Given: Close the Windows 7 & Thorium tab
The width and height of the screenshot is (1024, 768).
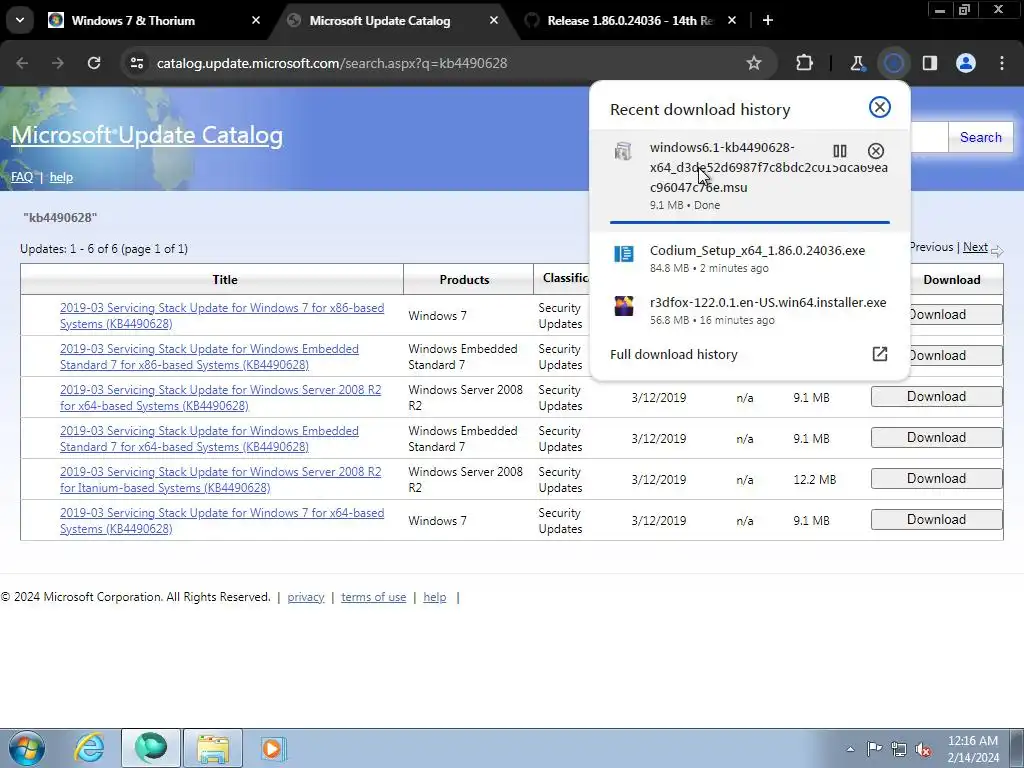Looking at the screenshot, I should (256, 20).
